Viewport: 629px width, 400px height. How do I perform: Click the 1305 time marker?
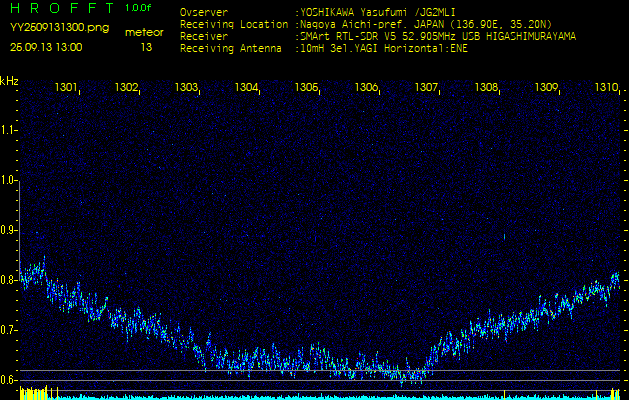tap(307, 88)
